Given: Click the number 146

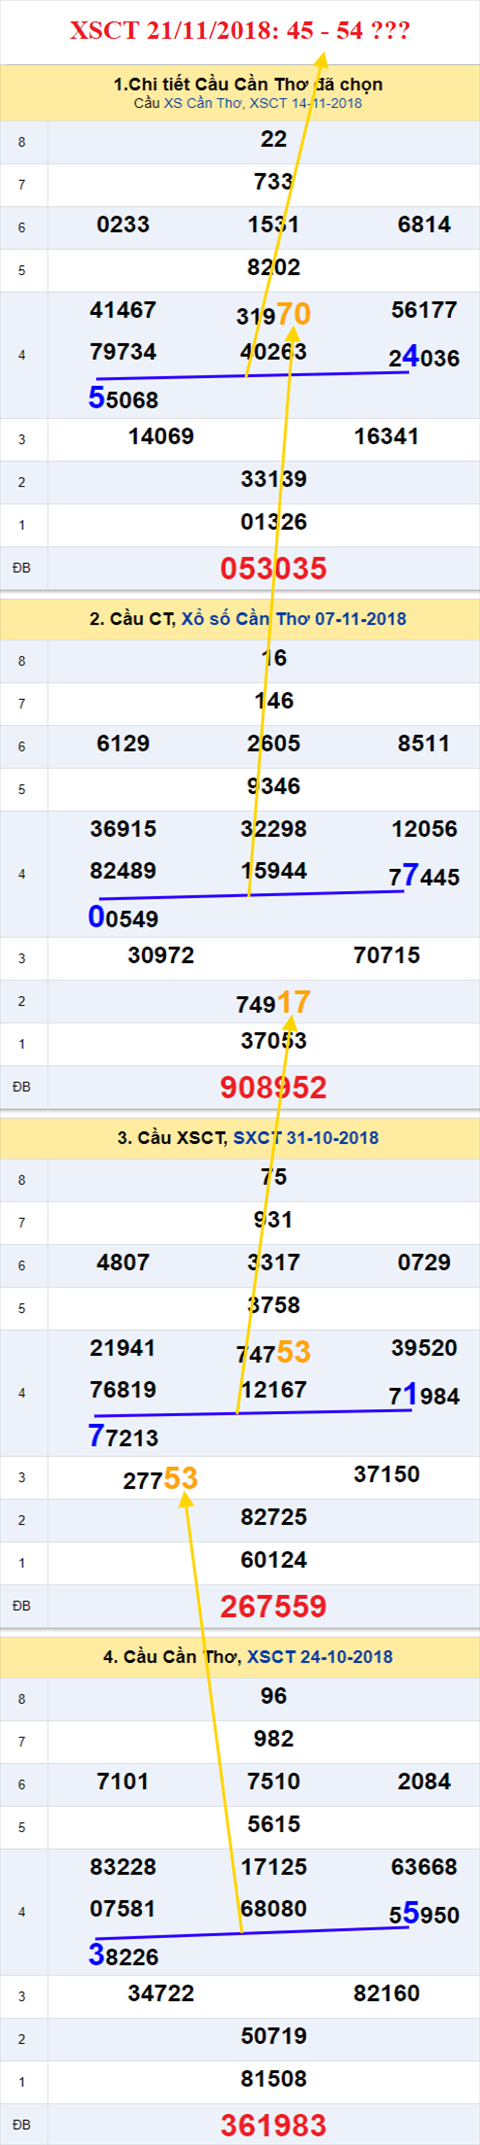Looking at the screenshot, I should click(x=274, y=701).
